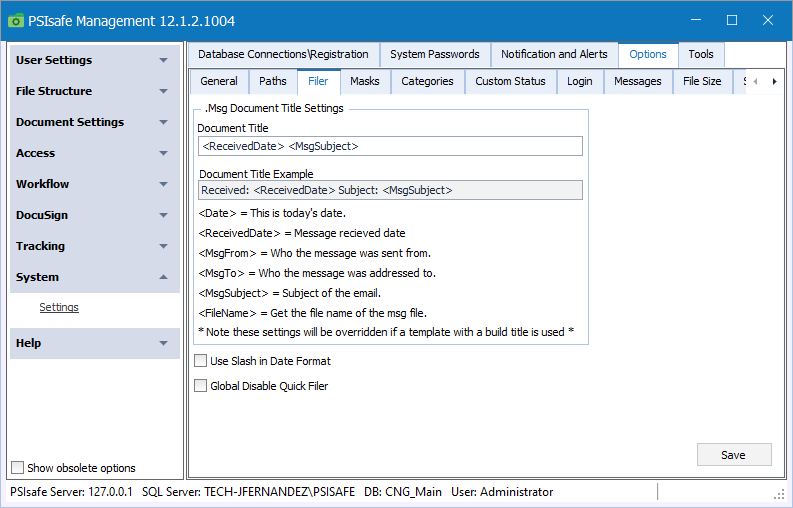This screenshot has height=508, width=793.
Task: Open the System Passwords tab
Action: (x=435, y=54)
